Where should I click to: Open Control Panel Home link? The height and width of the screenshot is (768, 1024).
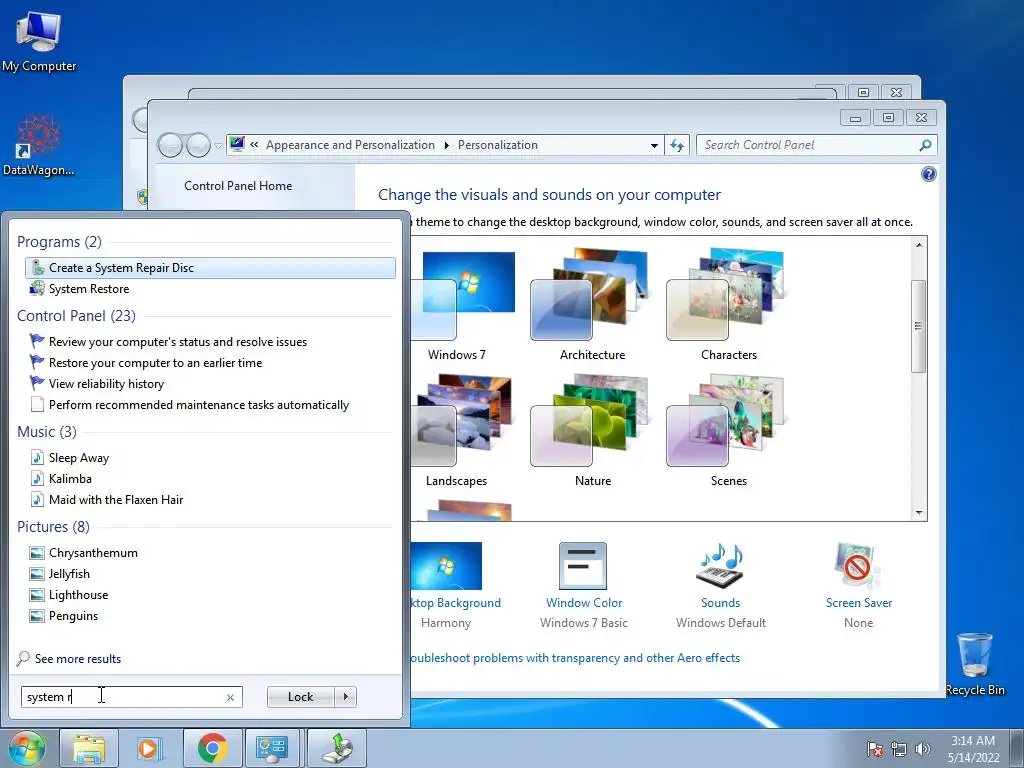238,186
